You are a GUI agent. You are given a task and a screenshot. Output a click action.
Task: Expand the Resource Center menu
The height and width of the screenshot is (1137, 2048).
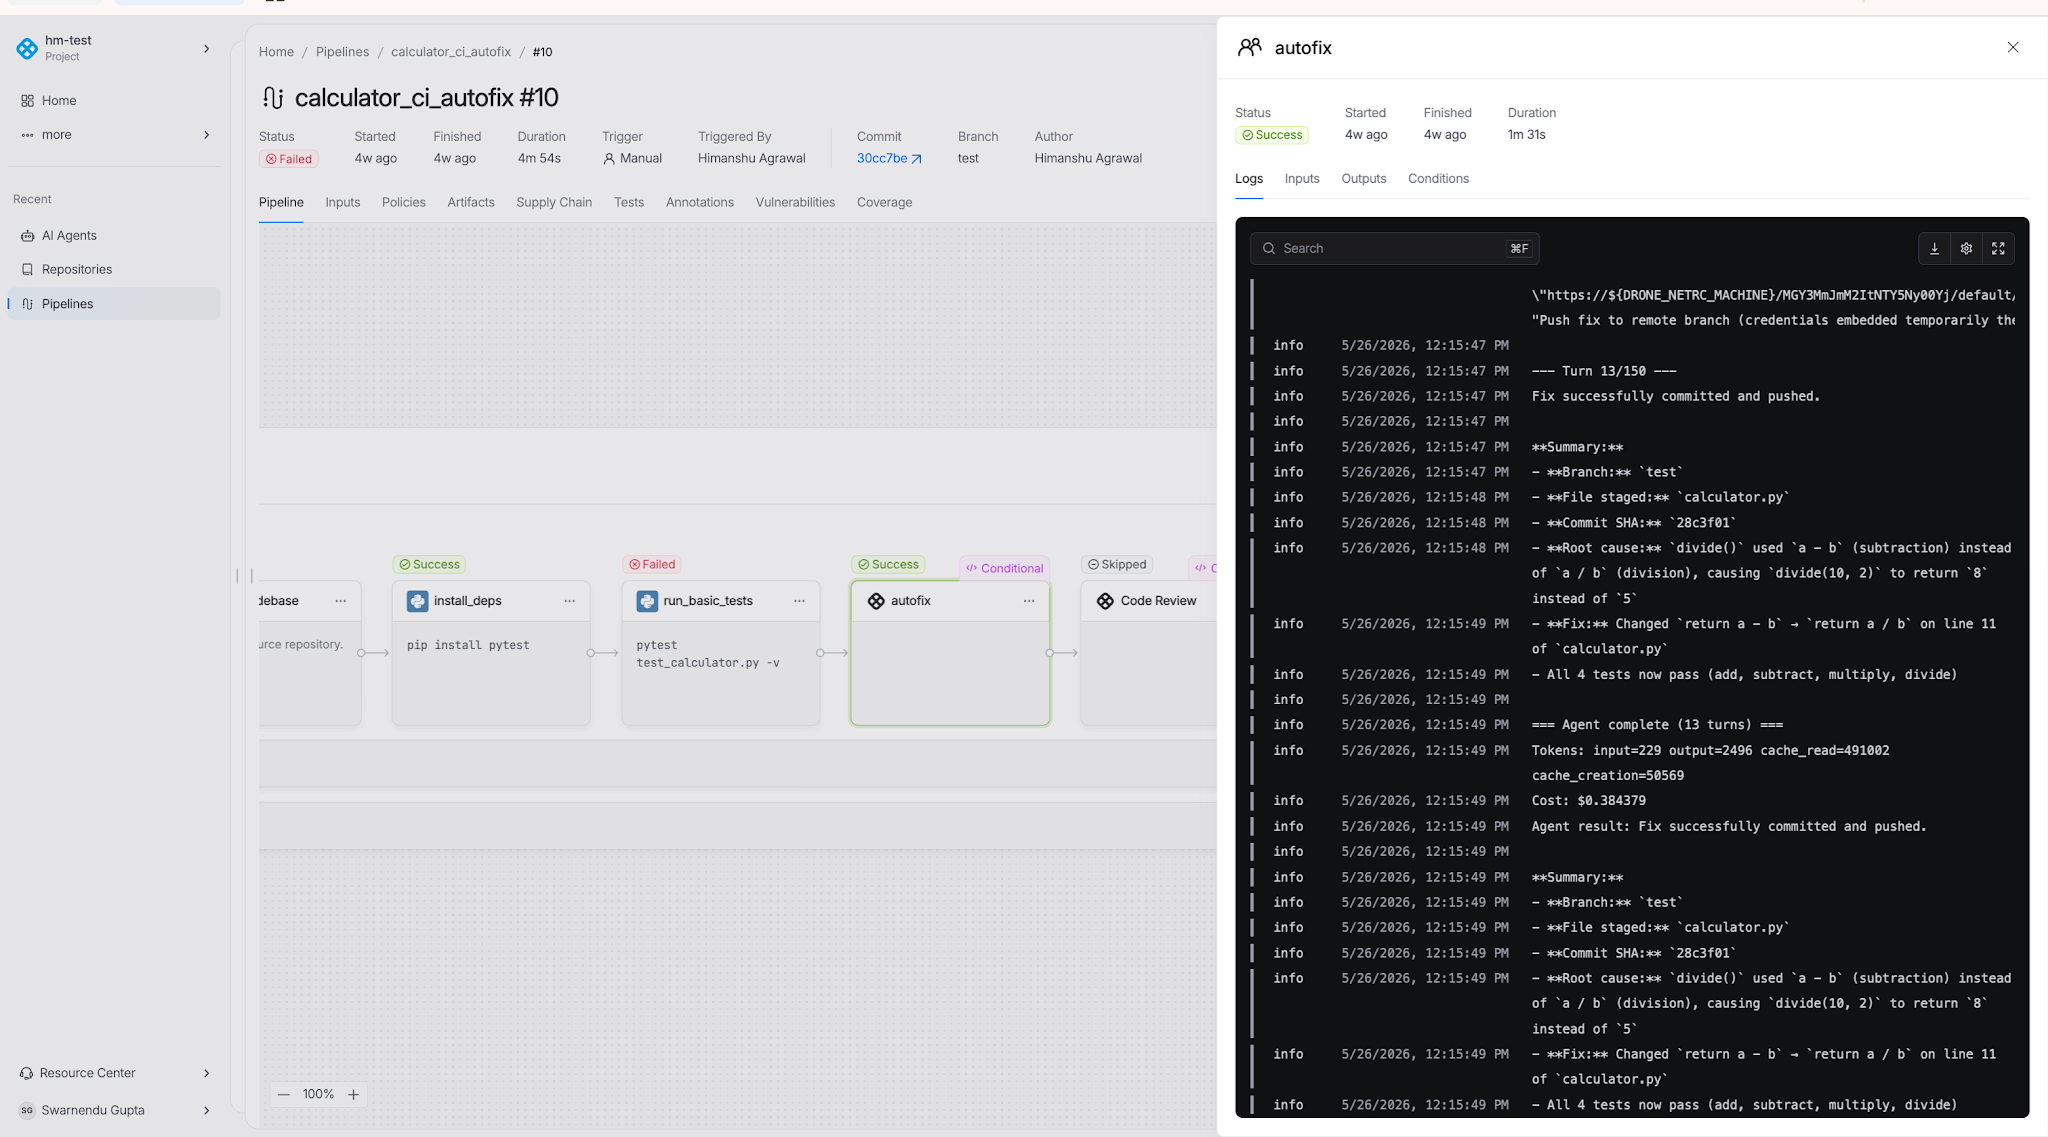click(114, 1072)
